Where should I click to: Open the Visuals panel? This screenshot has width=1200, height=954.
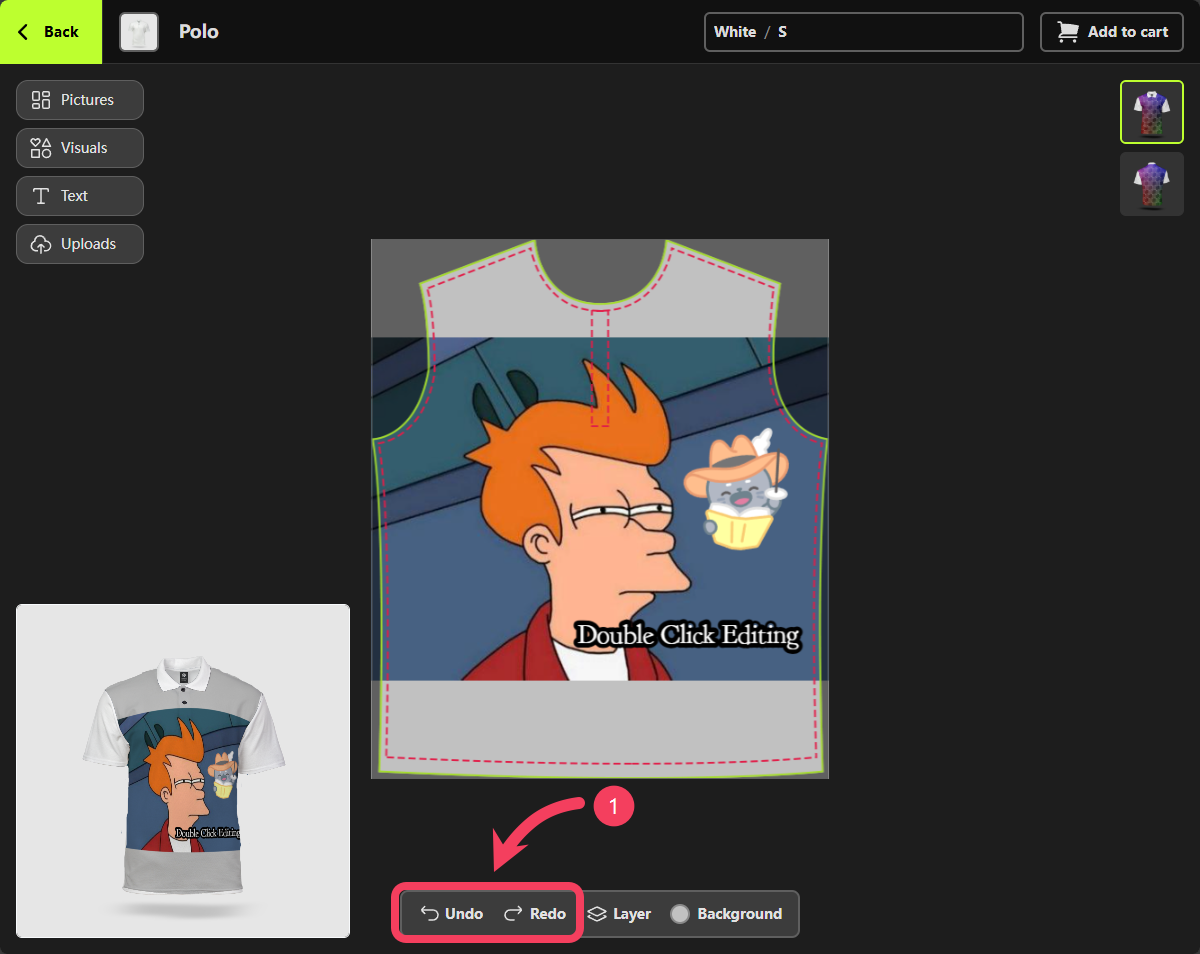[80, 148]
